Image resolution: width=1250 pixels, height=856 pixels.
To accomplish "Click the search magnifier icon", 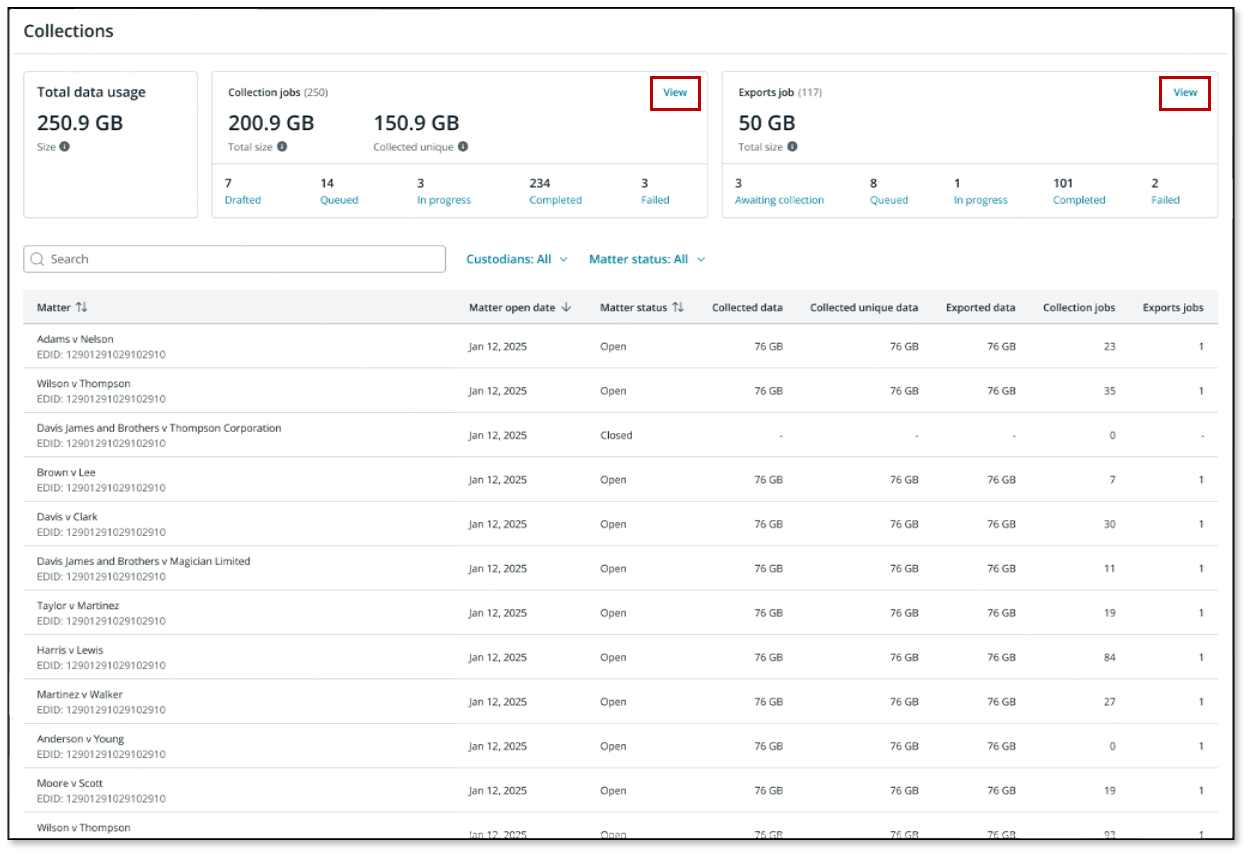I will click(37, 259).
